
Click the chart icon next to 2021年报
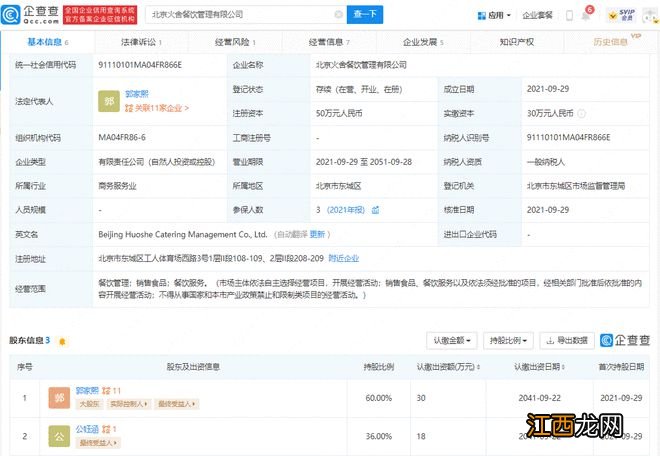pos(375,210)
